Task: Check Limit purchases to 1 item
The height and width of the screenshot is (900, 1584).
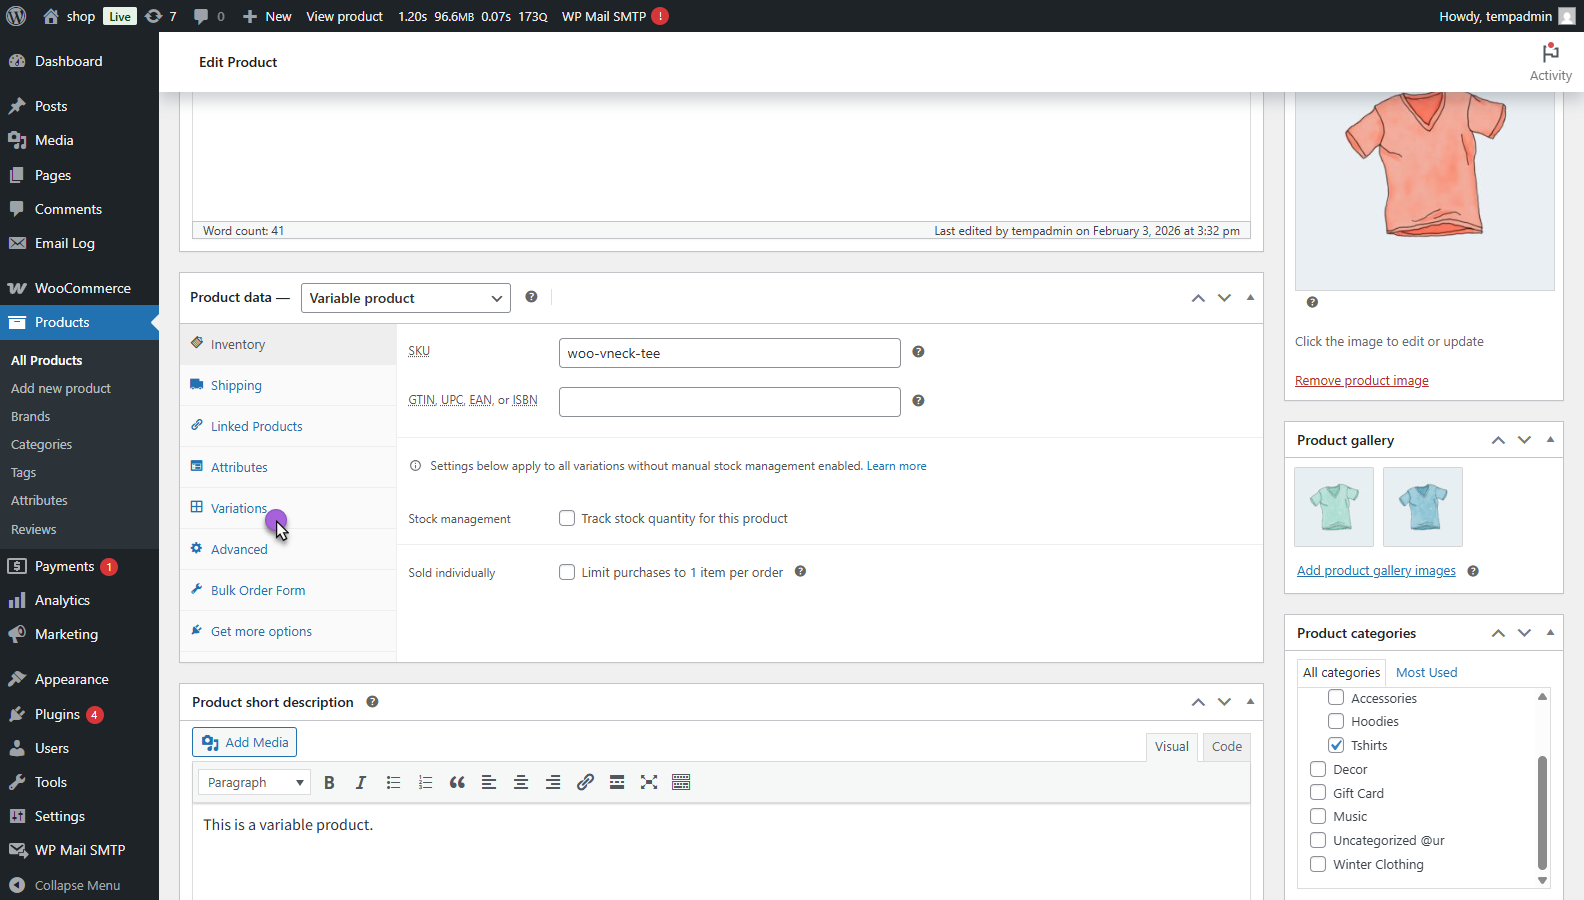Action: 567,572
